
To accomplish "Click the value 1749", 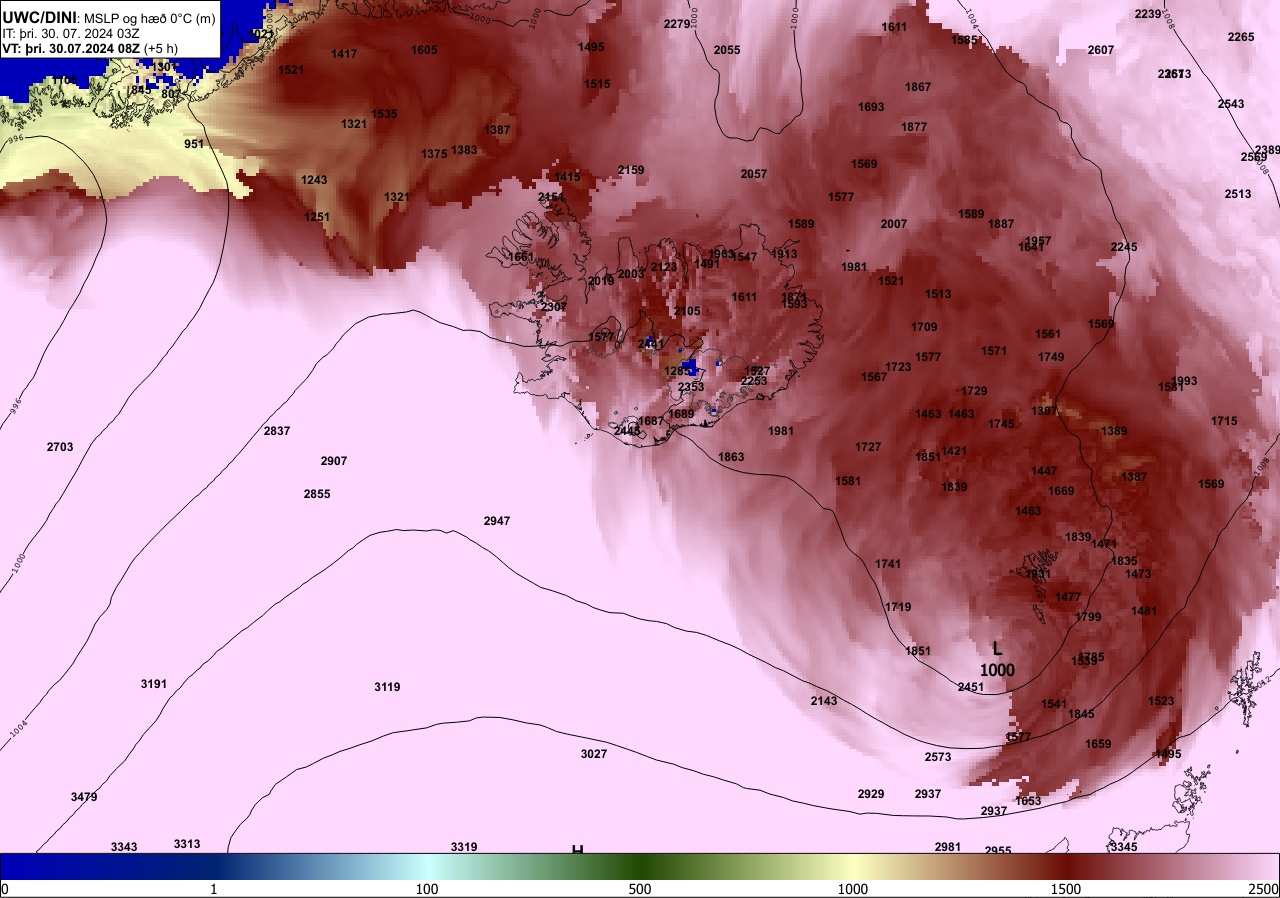I will coord(1051,357).
